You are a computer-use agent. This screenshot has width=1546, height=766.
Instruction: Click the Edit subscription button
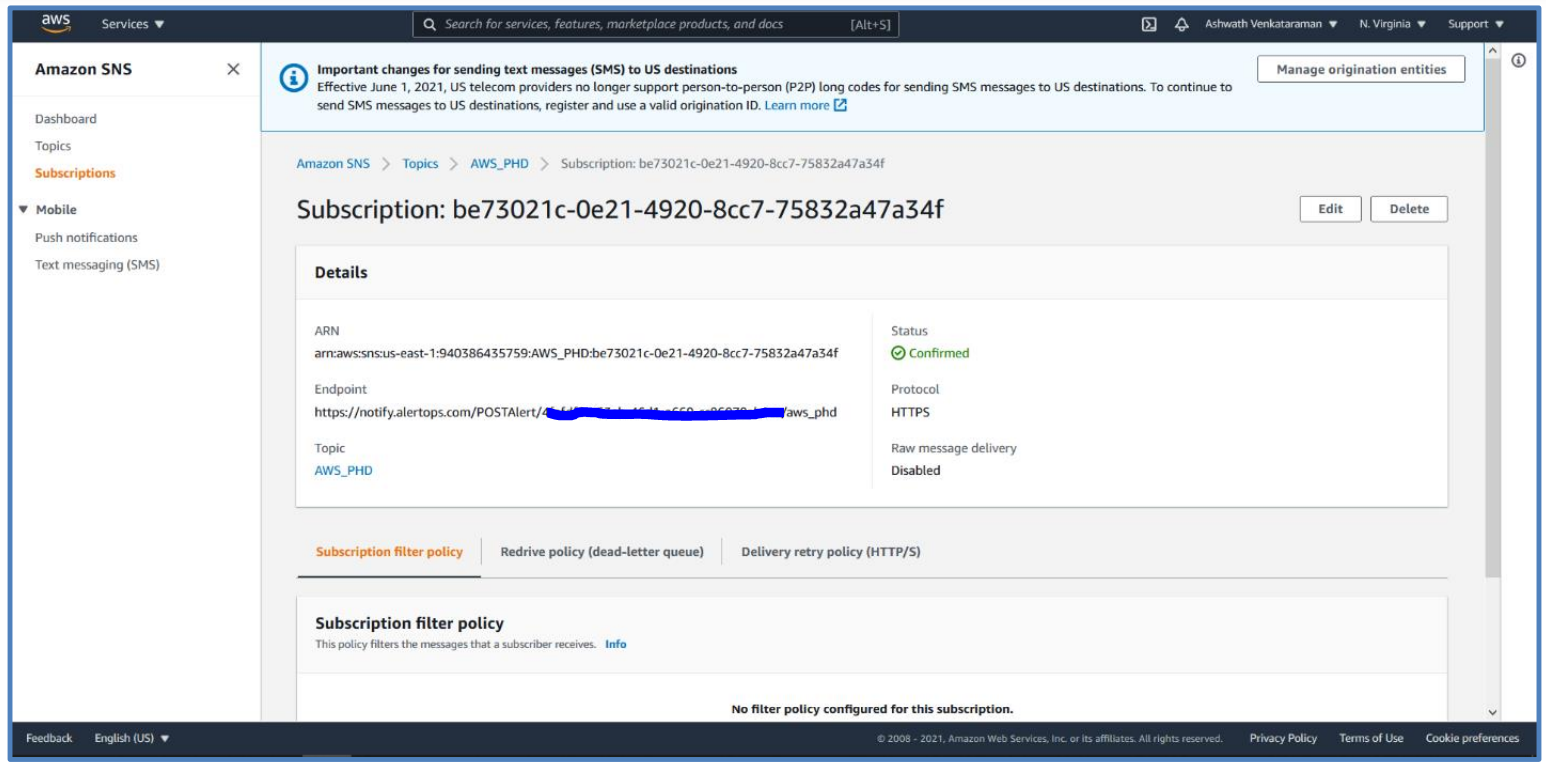1330,209
